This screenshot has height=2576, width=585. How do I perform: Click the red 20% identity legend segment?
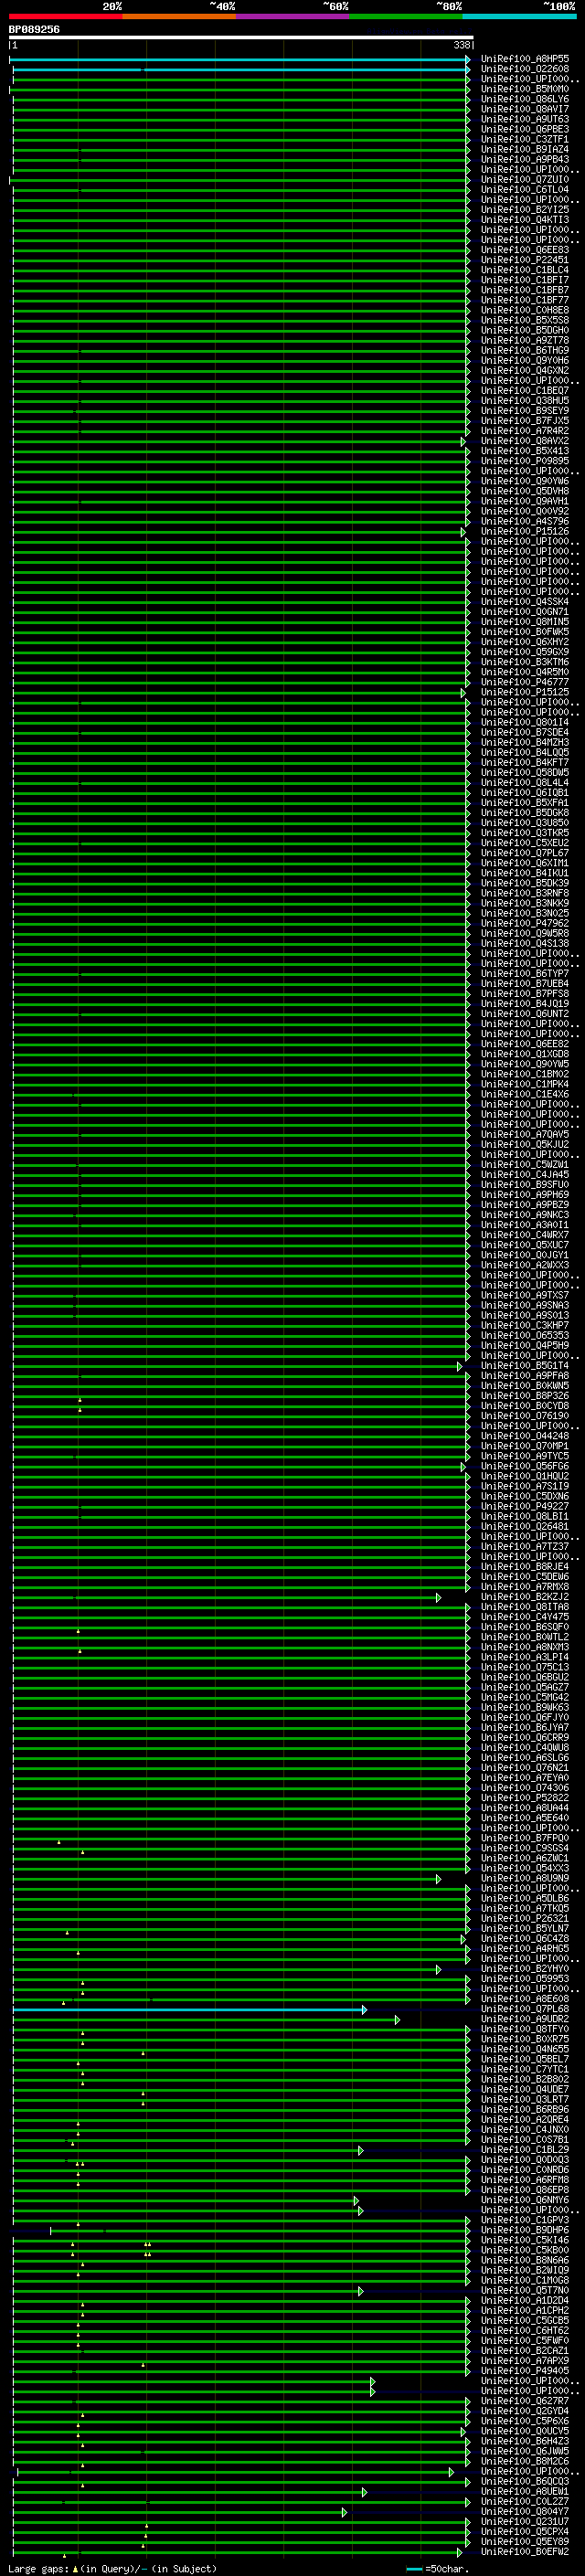[x=66, y=16]
